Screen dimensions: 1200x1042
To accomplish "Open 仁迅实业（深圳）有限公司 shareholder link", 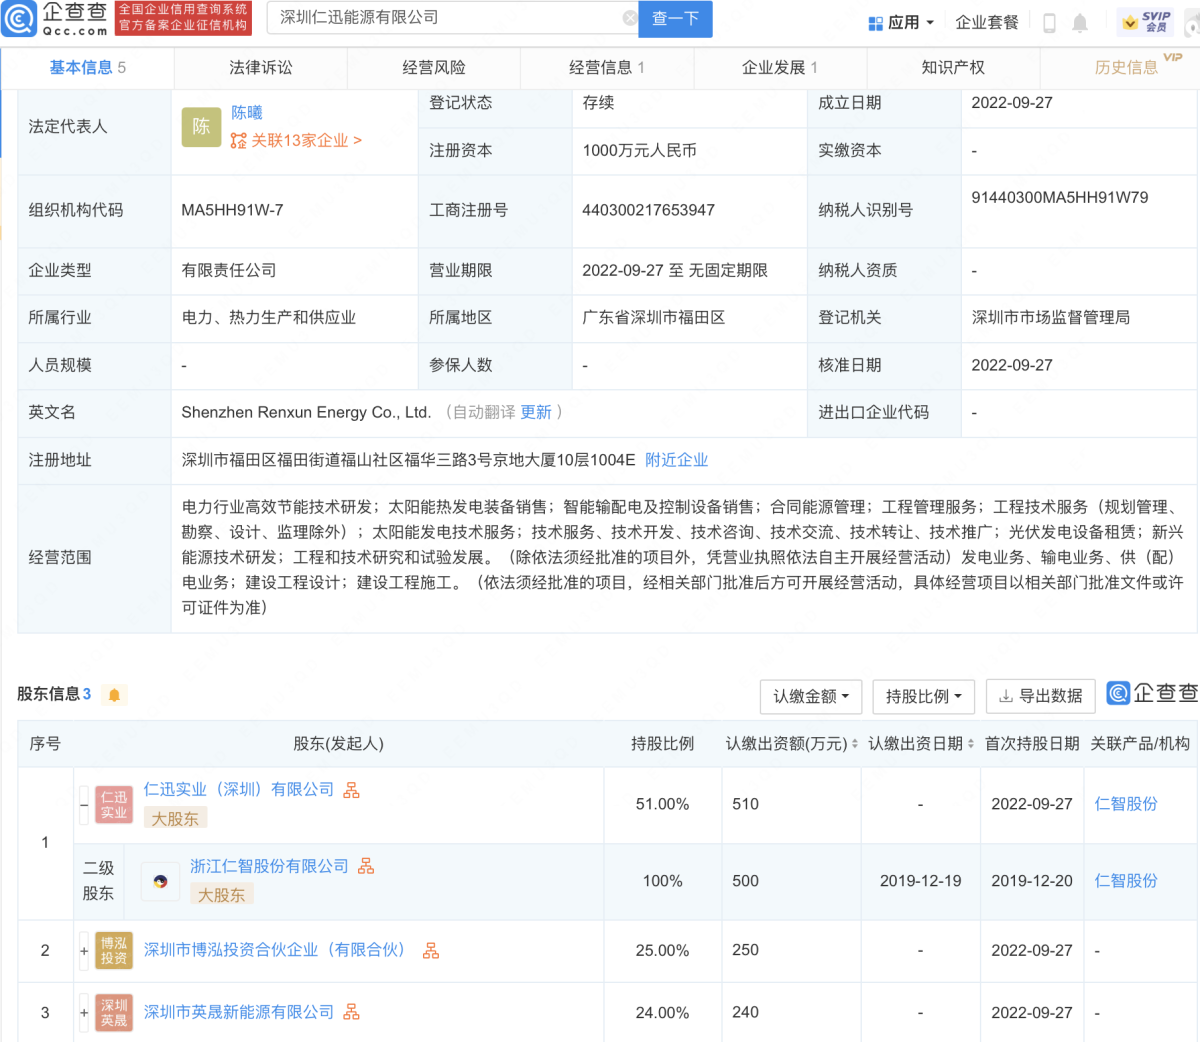I will click(x=239, y=790).
